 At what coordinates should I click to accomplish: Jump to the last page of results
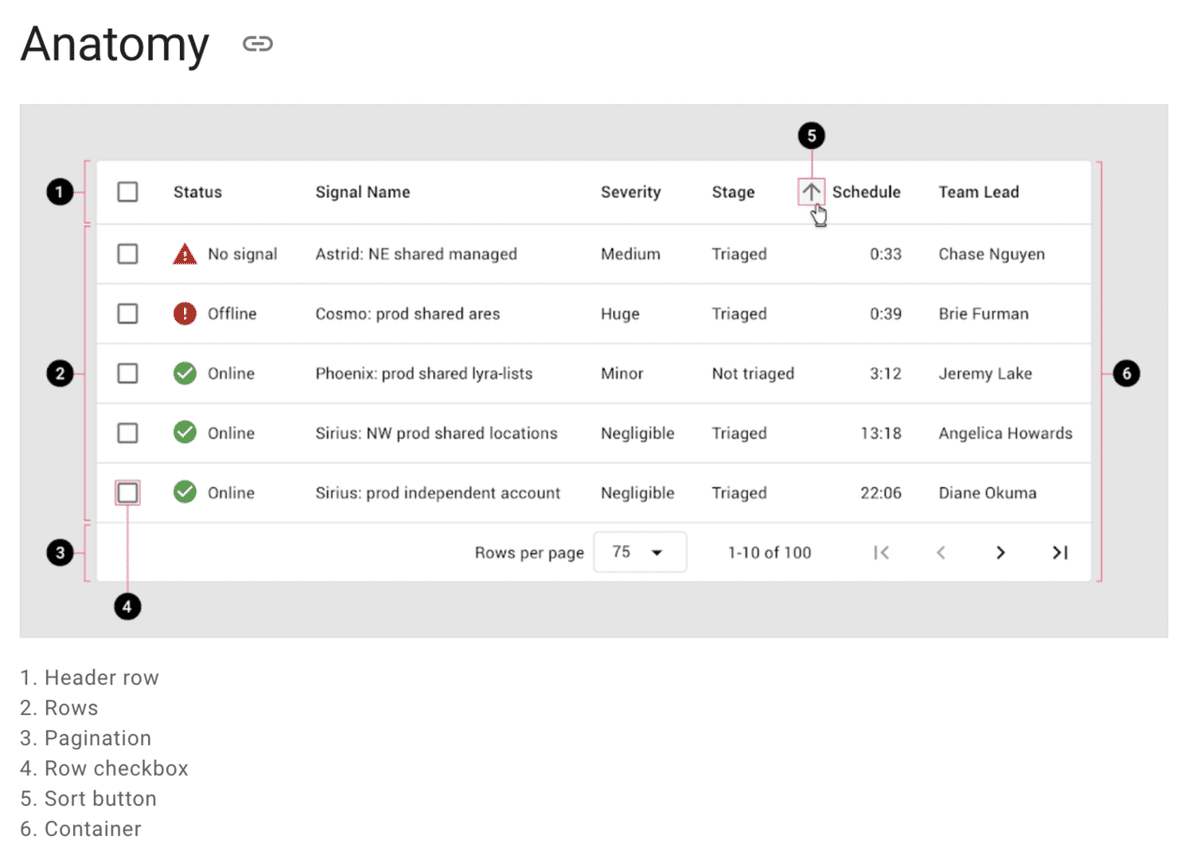click(x=1060, y=552)
